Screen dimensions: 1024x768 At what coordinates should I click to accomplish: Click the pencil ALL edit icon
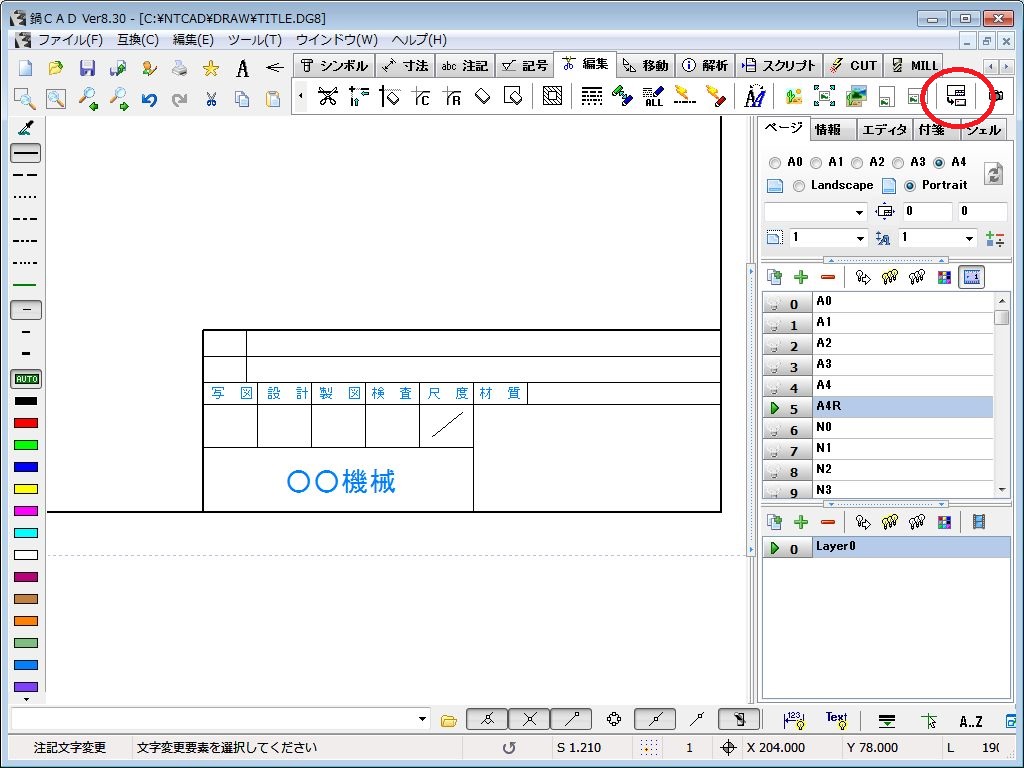pos(653,97)
